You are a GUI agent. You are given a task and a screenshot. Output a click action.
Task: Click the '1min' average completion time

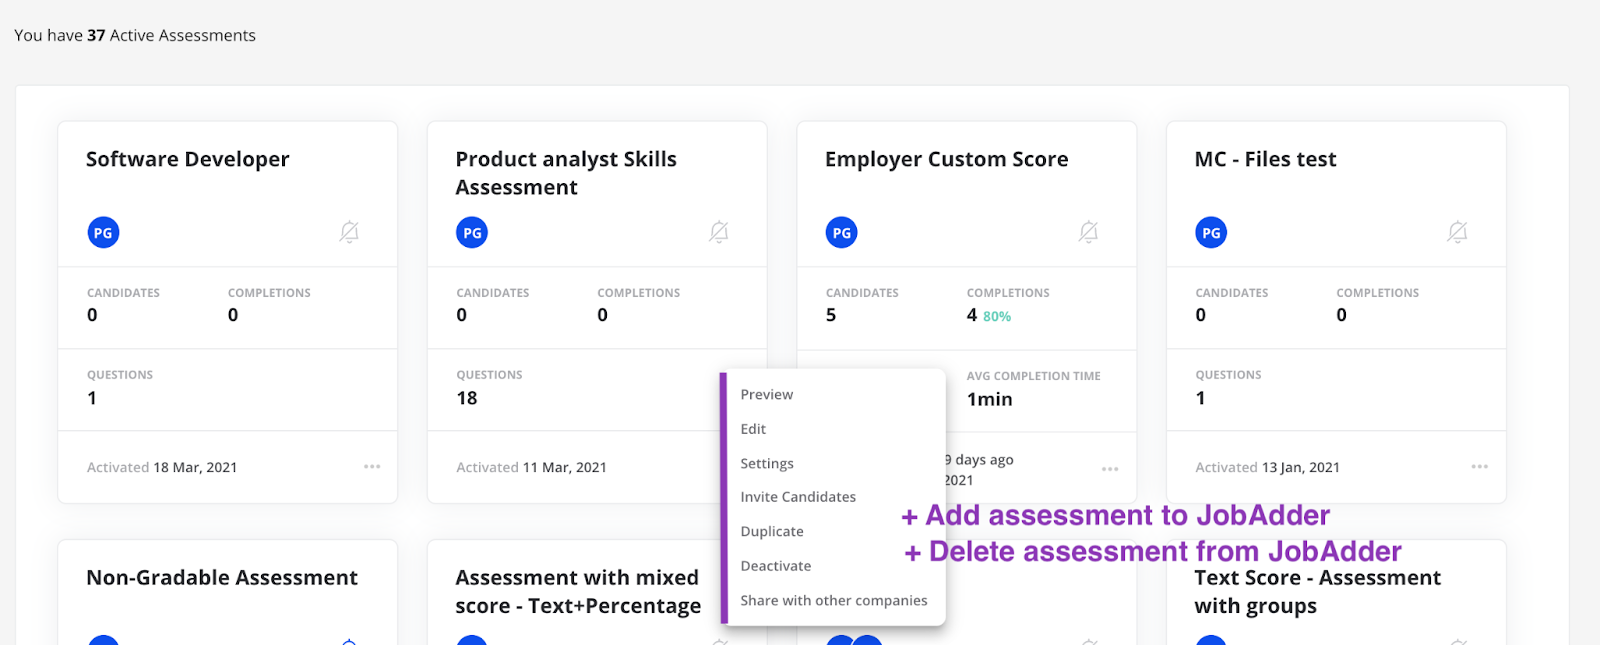click(989, 399)
